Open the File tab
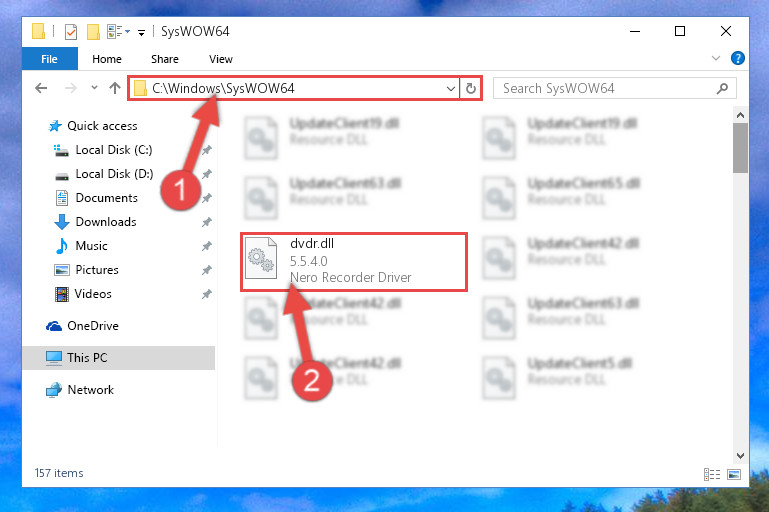The height and width of the screenshot is (512, 769). point(50,59)
